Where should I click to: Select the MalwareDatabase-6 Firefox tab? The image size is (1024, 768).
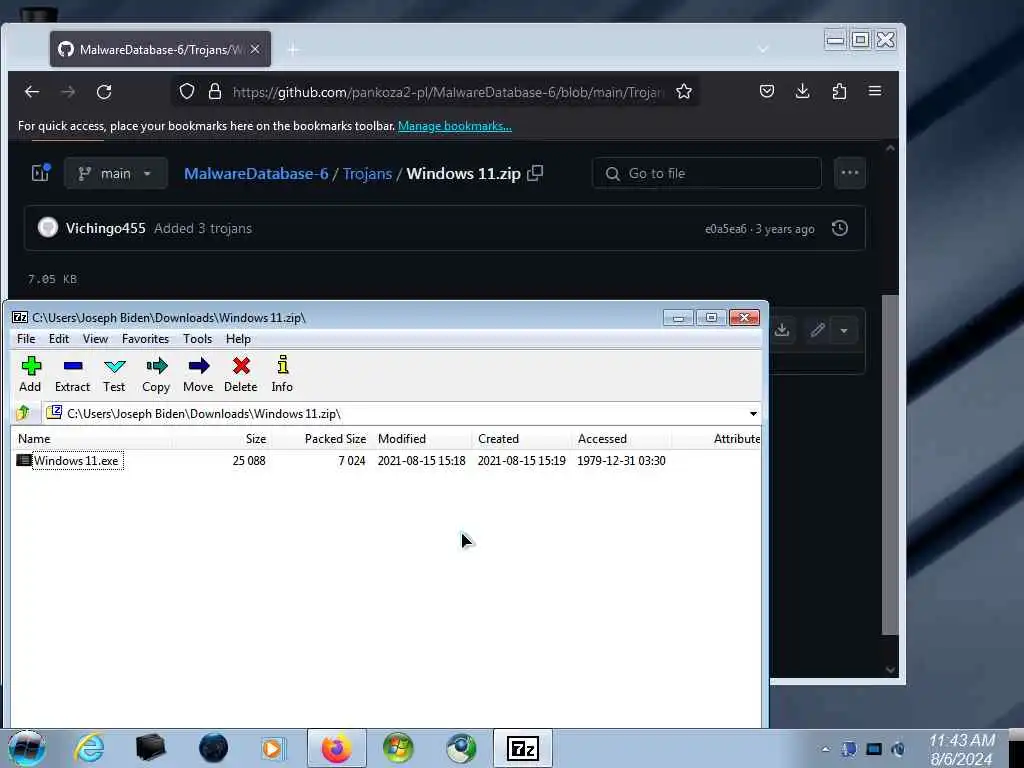tap(160, 49)
